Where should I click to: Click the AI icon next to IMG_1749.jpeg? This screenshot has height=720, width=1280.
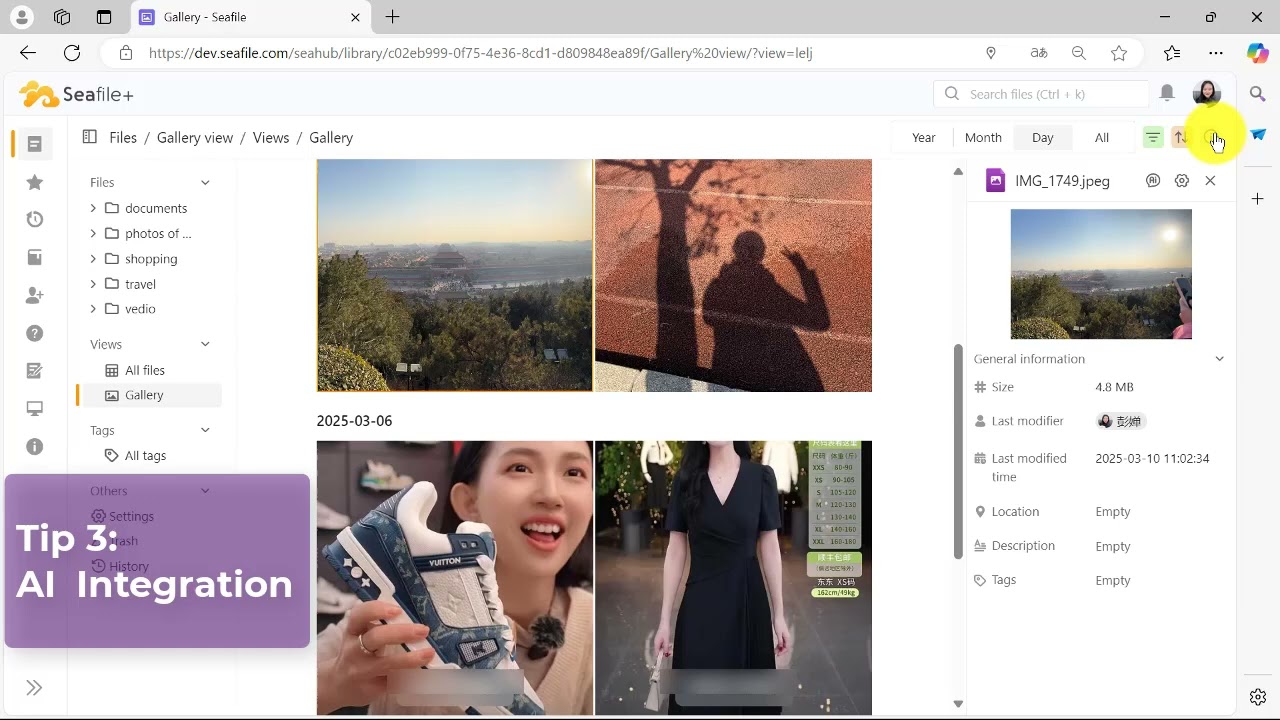click(x=1153, y=181)
